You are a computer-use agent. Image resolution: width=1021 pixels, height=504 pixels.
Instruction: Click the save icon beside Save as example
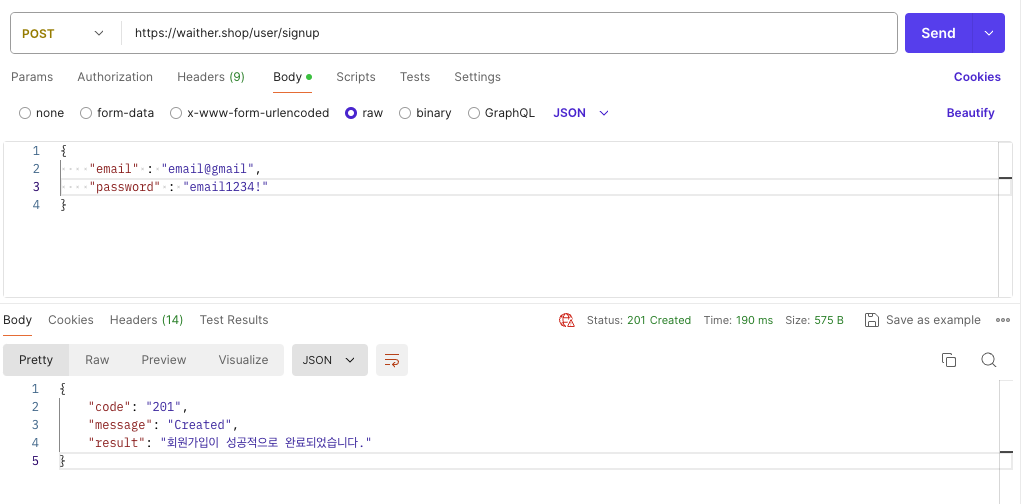tap(872, 320)
